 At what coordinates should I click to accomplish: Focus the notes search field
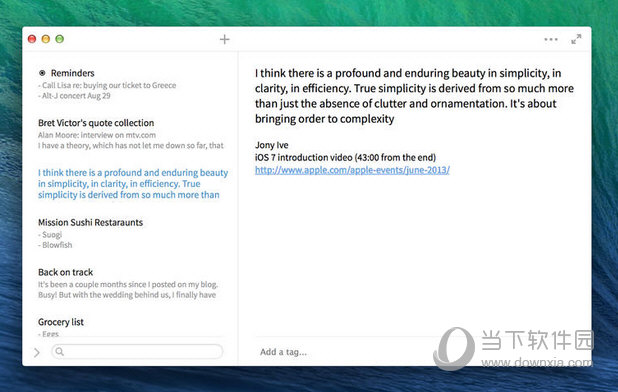(x=137, y=351)
